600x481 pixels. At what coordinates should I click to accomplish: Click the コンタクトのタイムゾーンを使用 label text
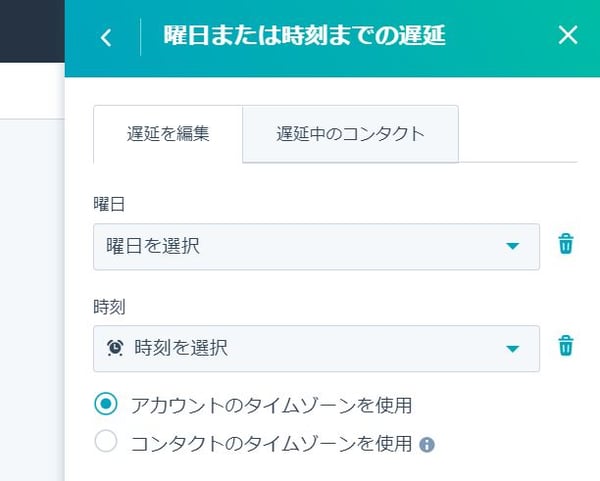point(271,444)
